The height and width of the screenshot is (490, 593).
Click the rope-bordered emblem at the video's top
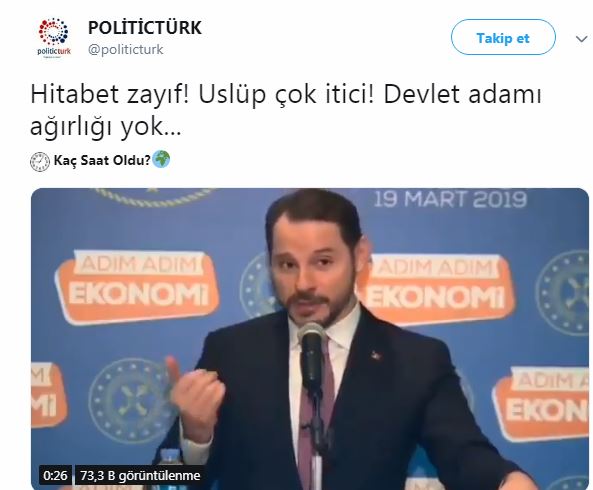[157, 197]
